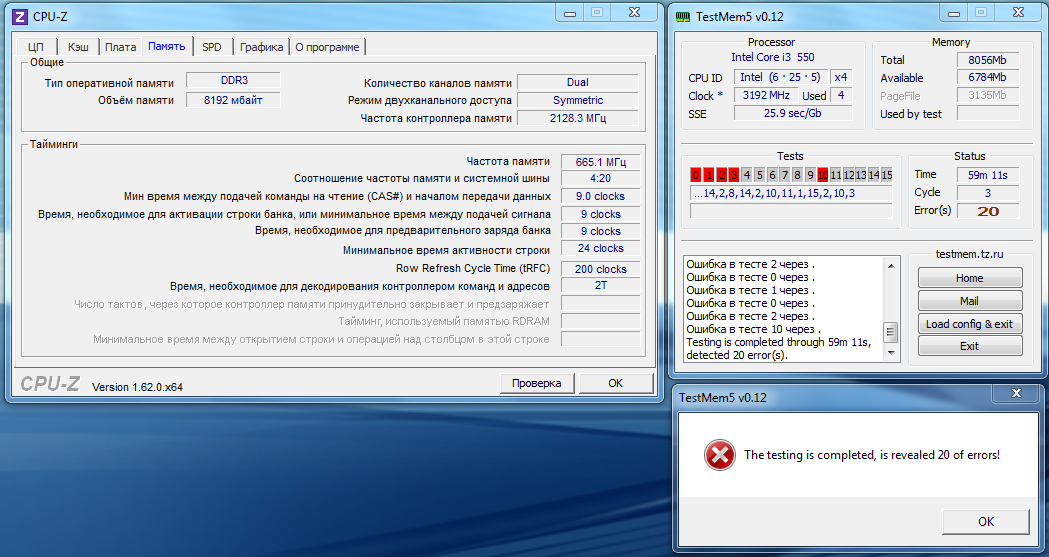Click the 8192 мбайт memory size field

233,100
